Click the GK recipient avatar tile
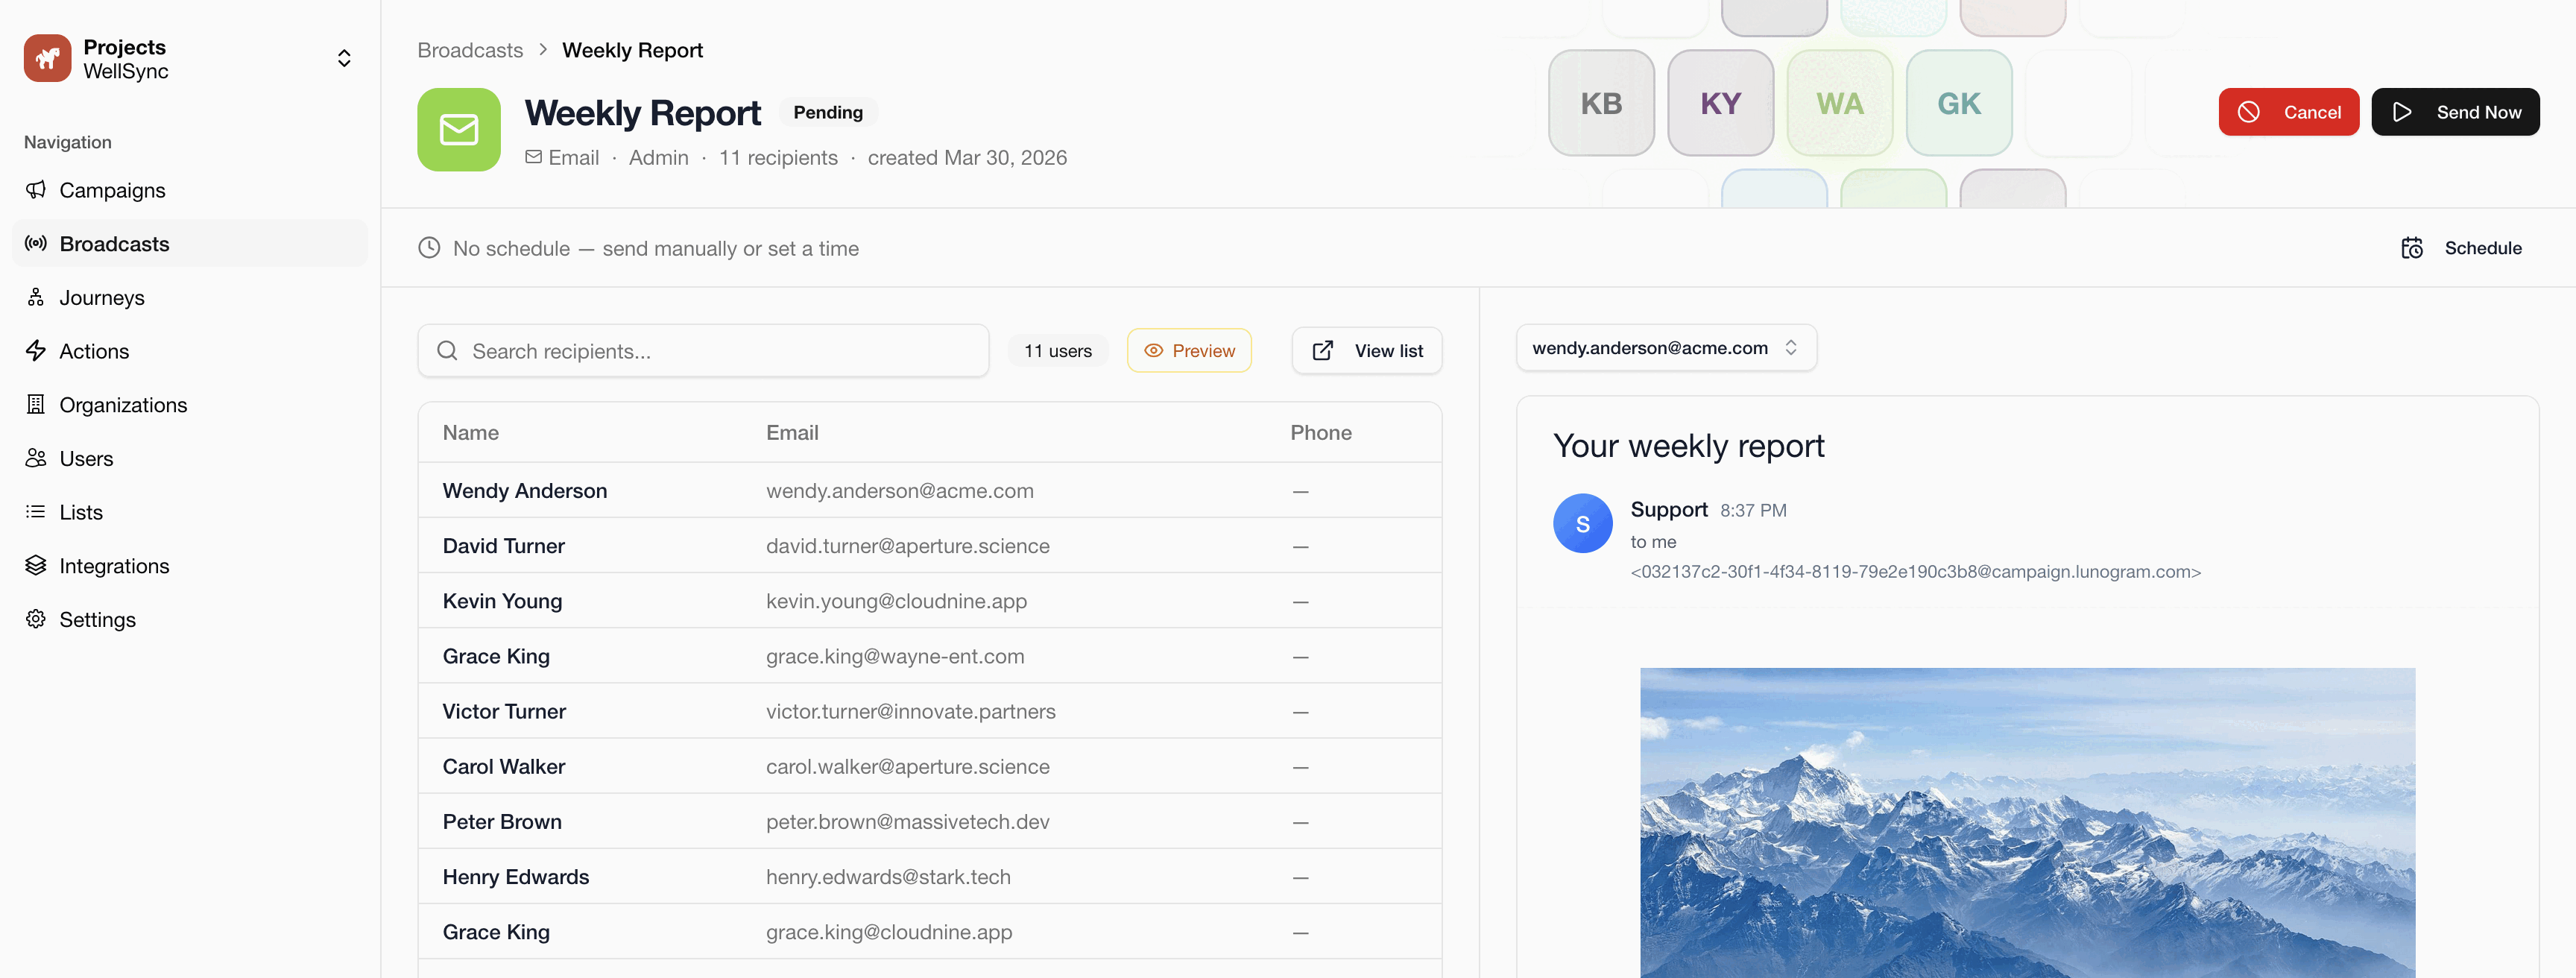Screen dimensions: 2576x978 1959,103
